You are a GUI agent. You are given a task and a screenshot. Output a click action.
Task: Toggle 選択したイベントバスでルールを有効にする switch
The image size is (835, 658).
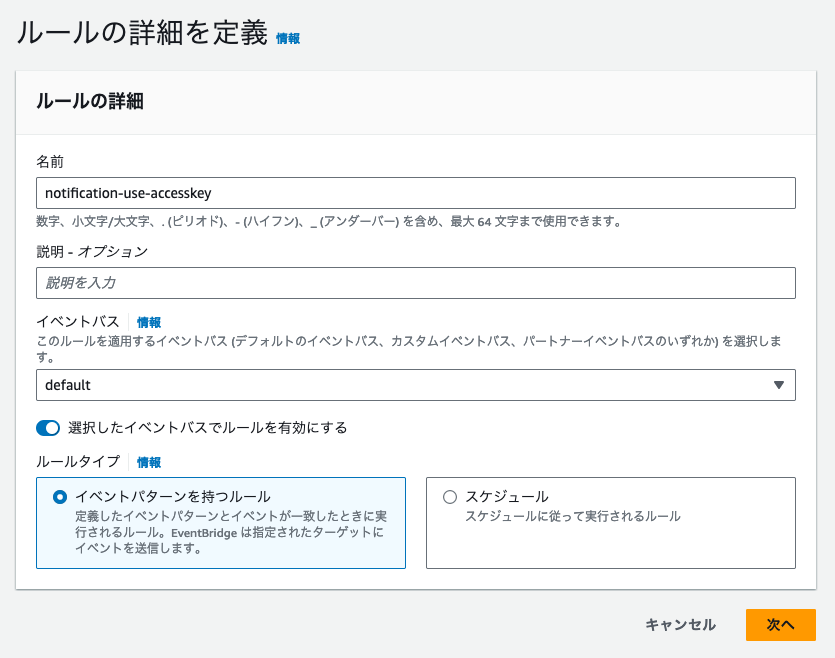(48, 428)
